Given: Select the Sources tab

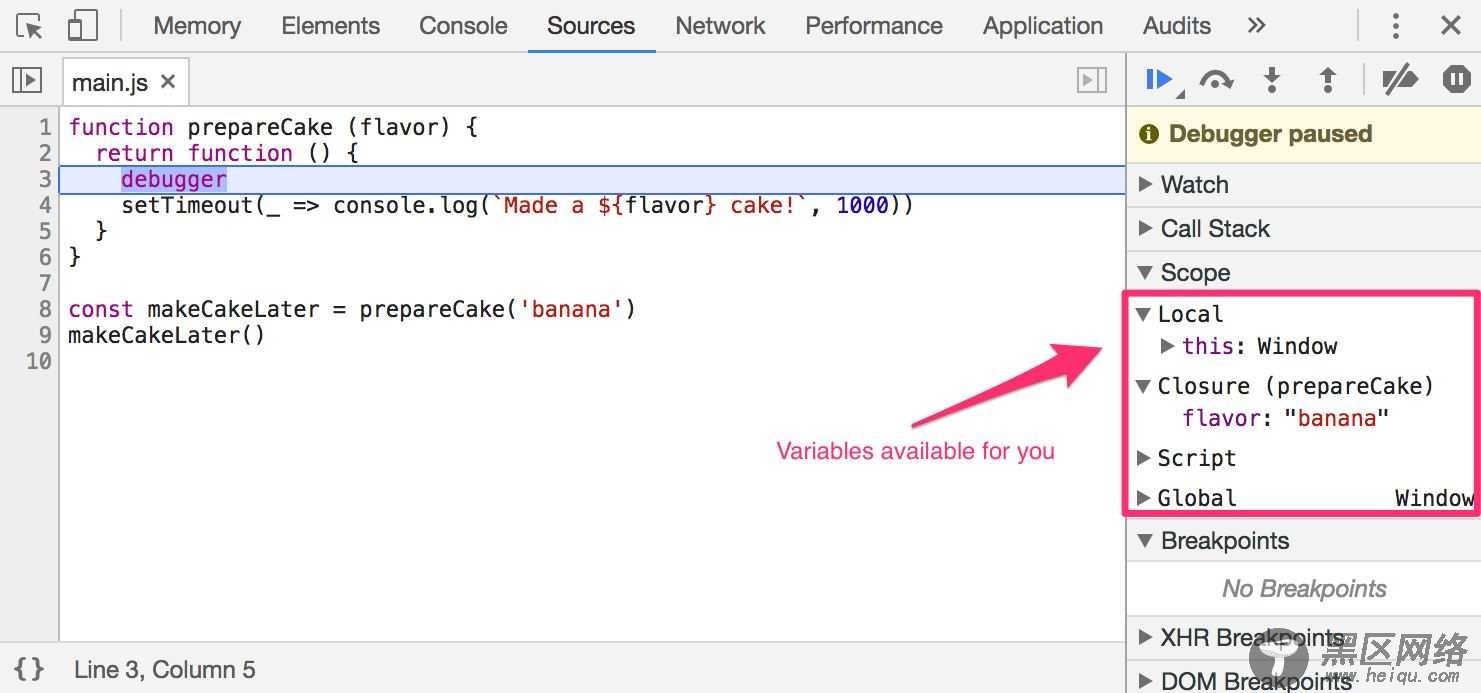Looking at the screenshot, I should [x=591, y=26].
